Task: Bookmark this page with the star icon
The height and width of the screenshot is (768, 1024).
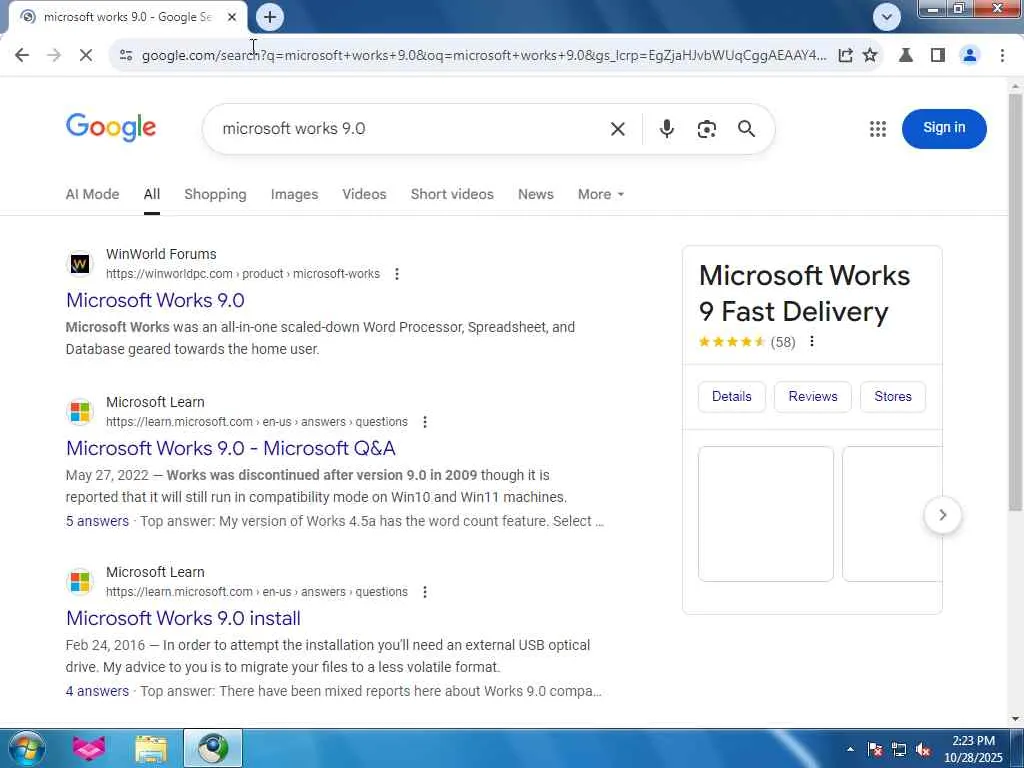Action: click(x=870, y=56)
